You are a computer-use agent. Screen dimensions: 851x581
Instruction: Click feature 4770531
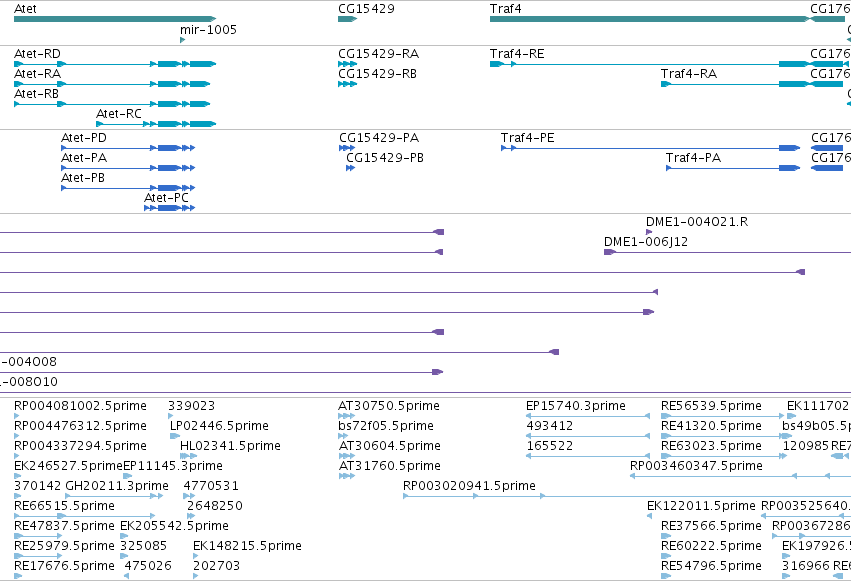pyautogui.click(x=189, y=496)
